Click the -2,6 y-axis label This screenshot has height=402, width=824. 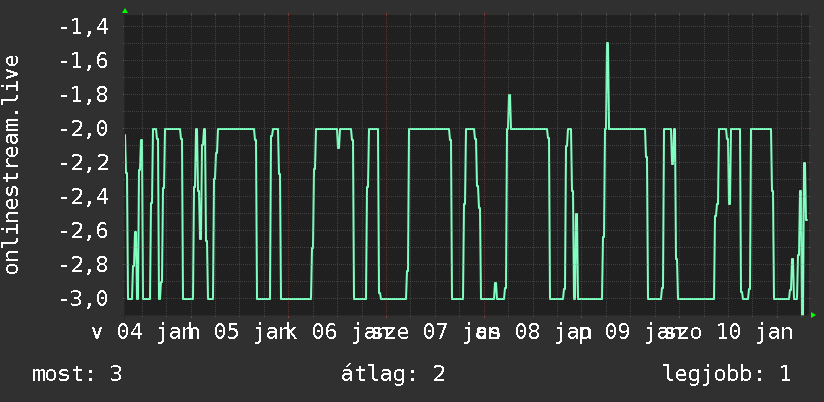tap(84, 231)
